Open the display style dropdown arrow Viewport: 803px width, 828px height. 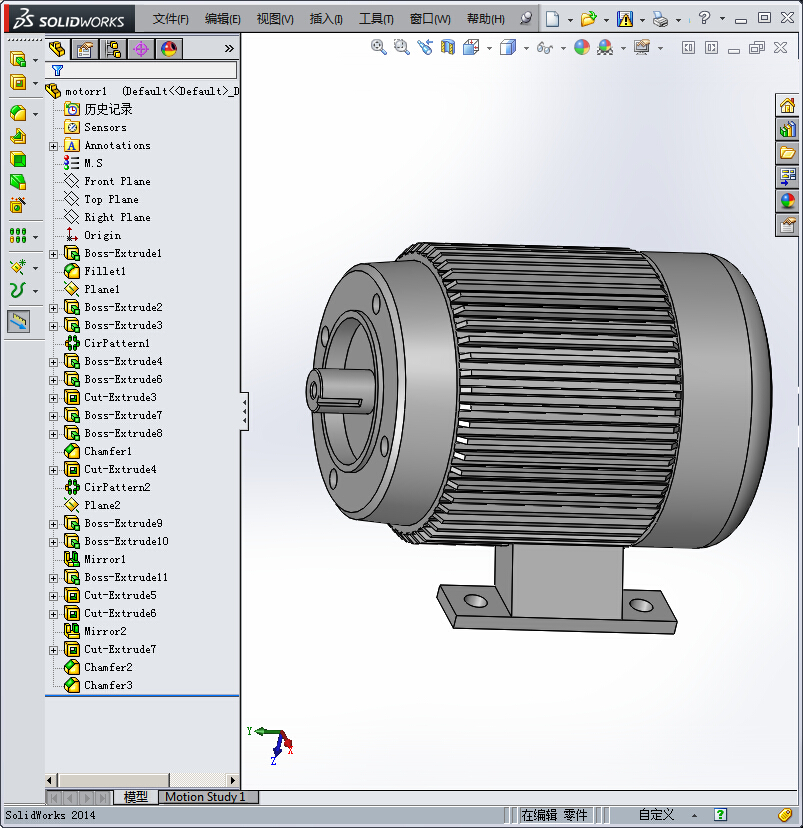pos(527,47)
